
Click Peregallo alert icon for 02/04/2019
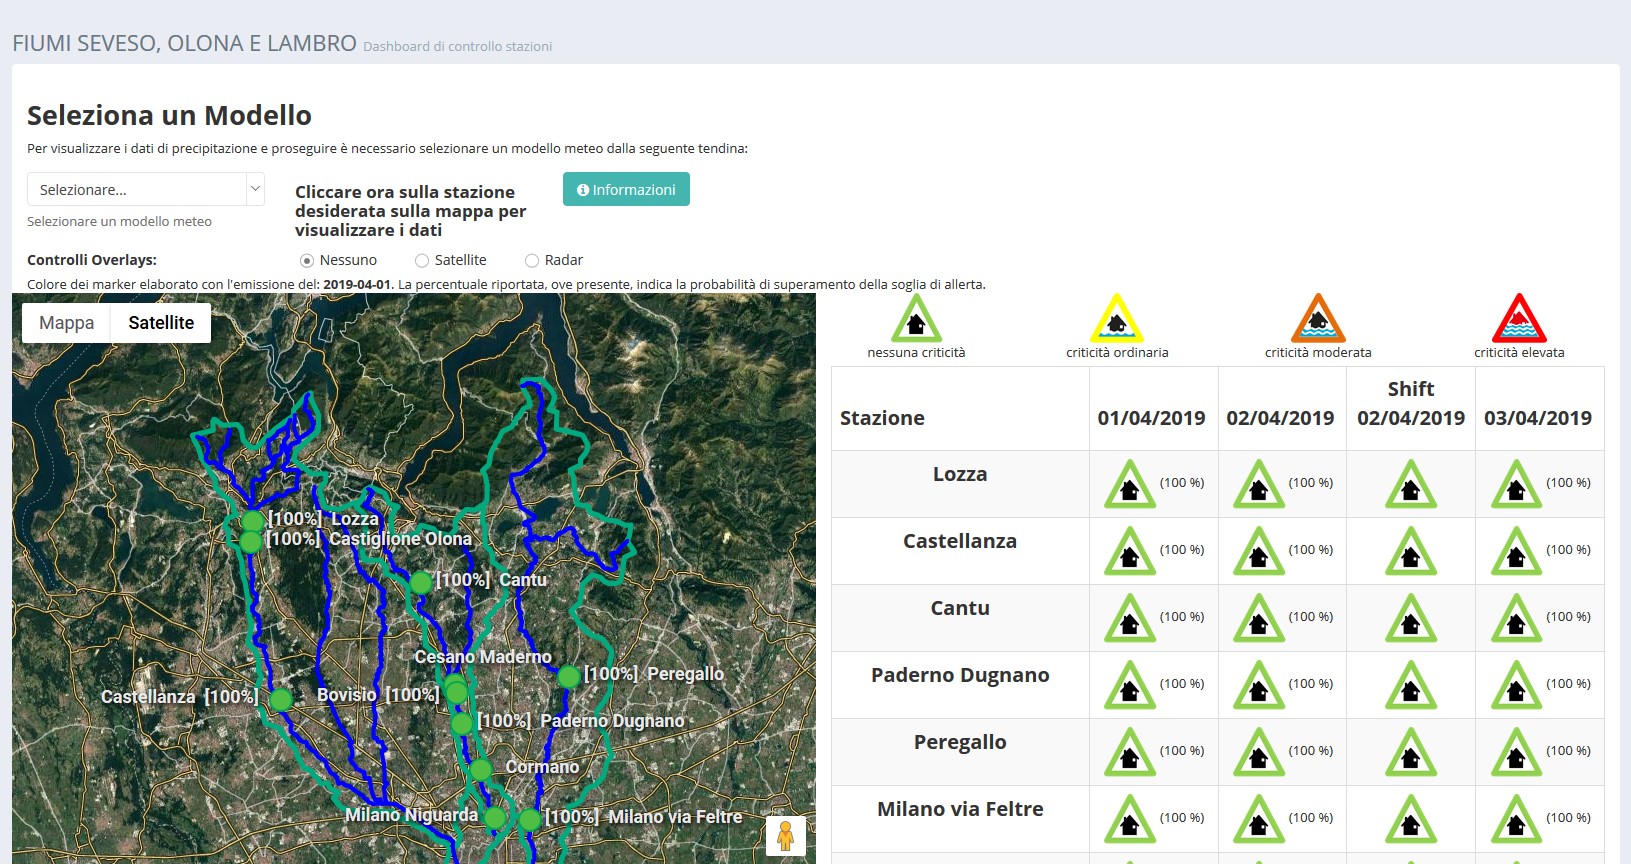click(1259, 752)
